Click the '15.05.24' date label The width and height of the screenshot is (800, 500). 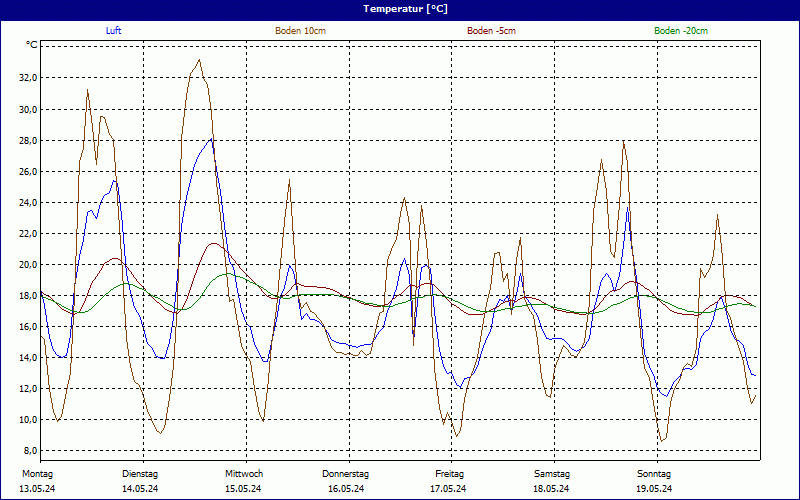[x=243, y=489]
